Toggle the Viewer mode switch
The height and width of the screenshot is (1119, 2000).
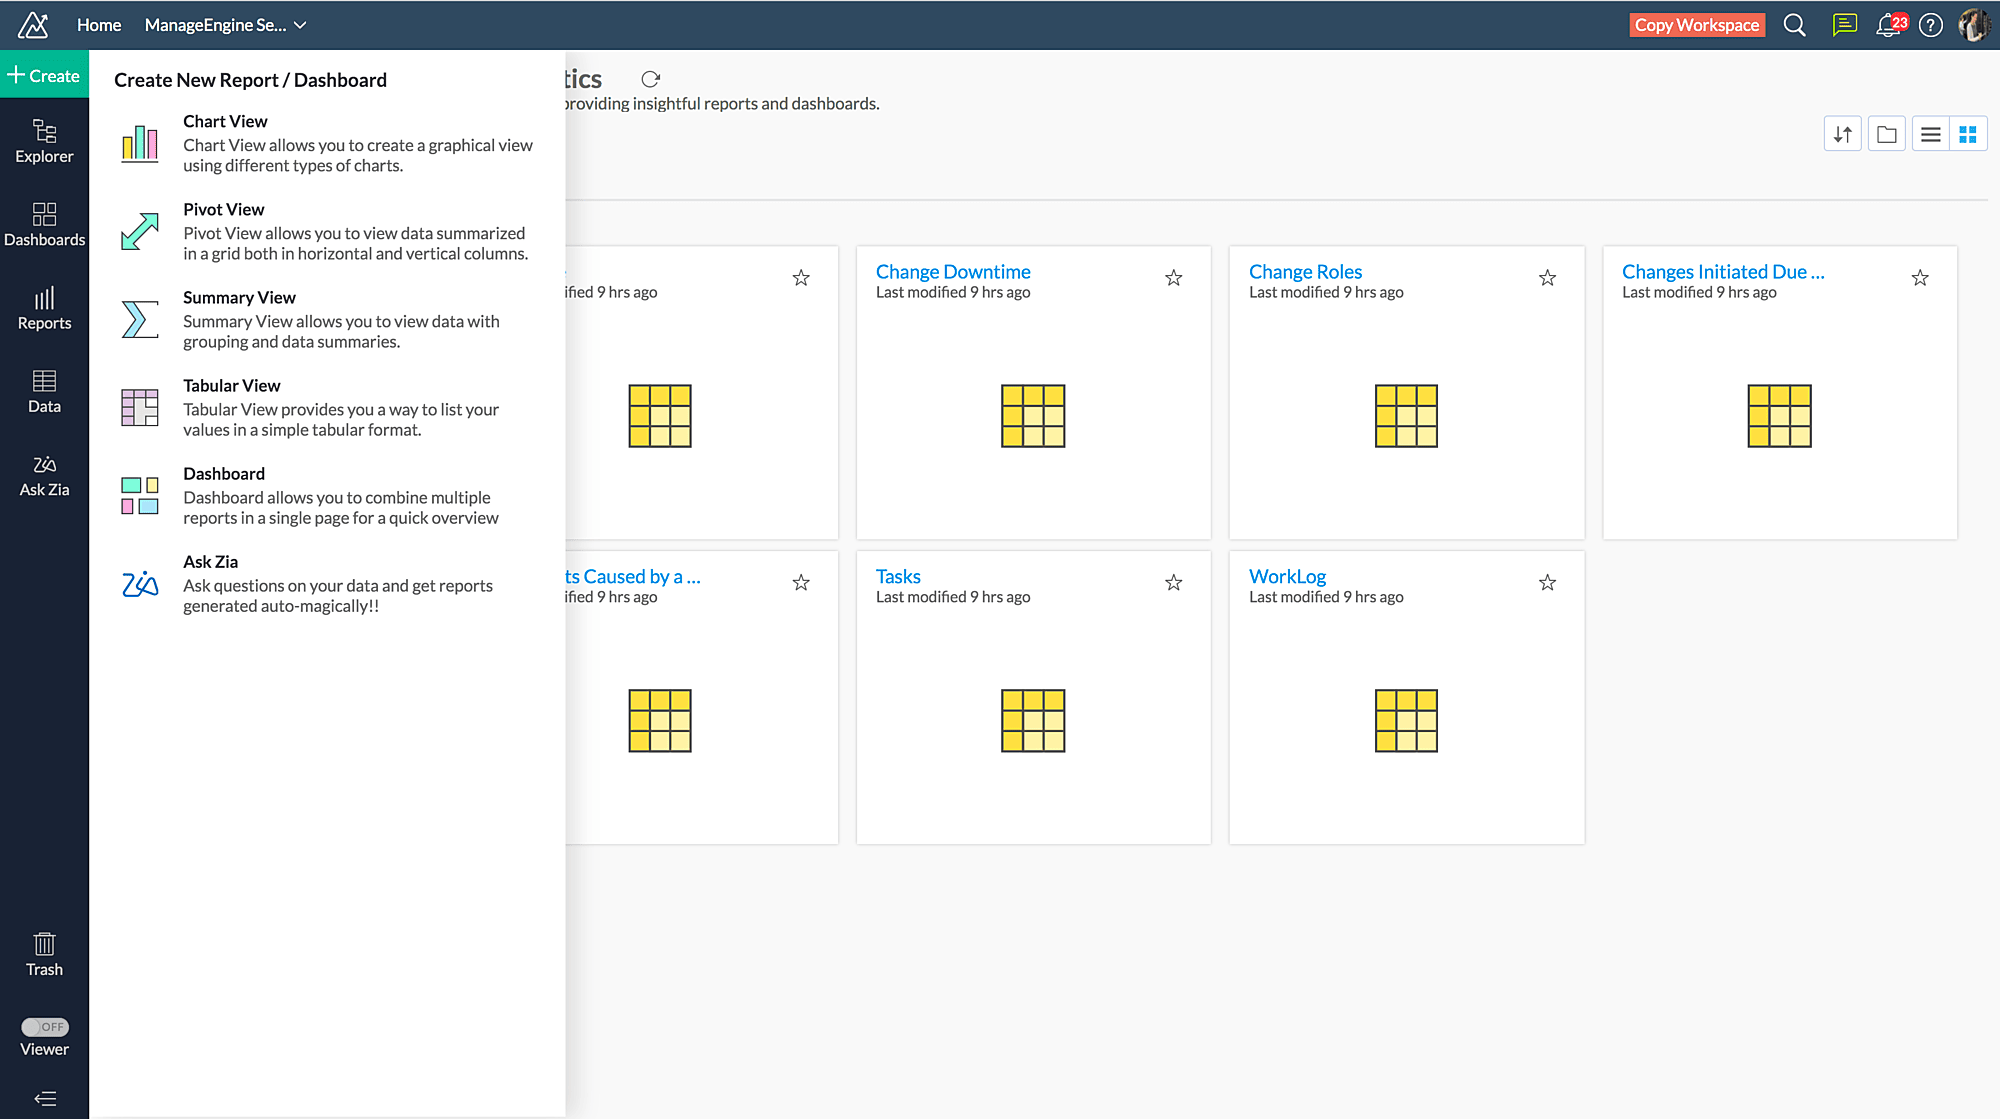pyautogui.click(x=45, y=1027)
